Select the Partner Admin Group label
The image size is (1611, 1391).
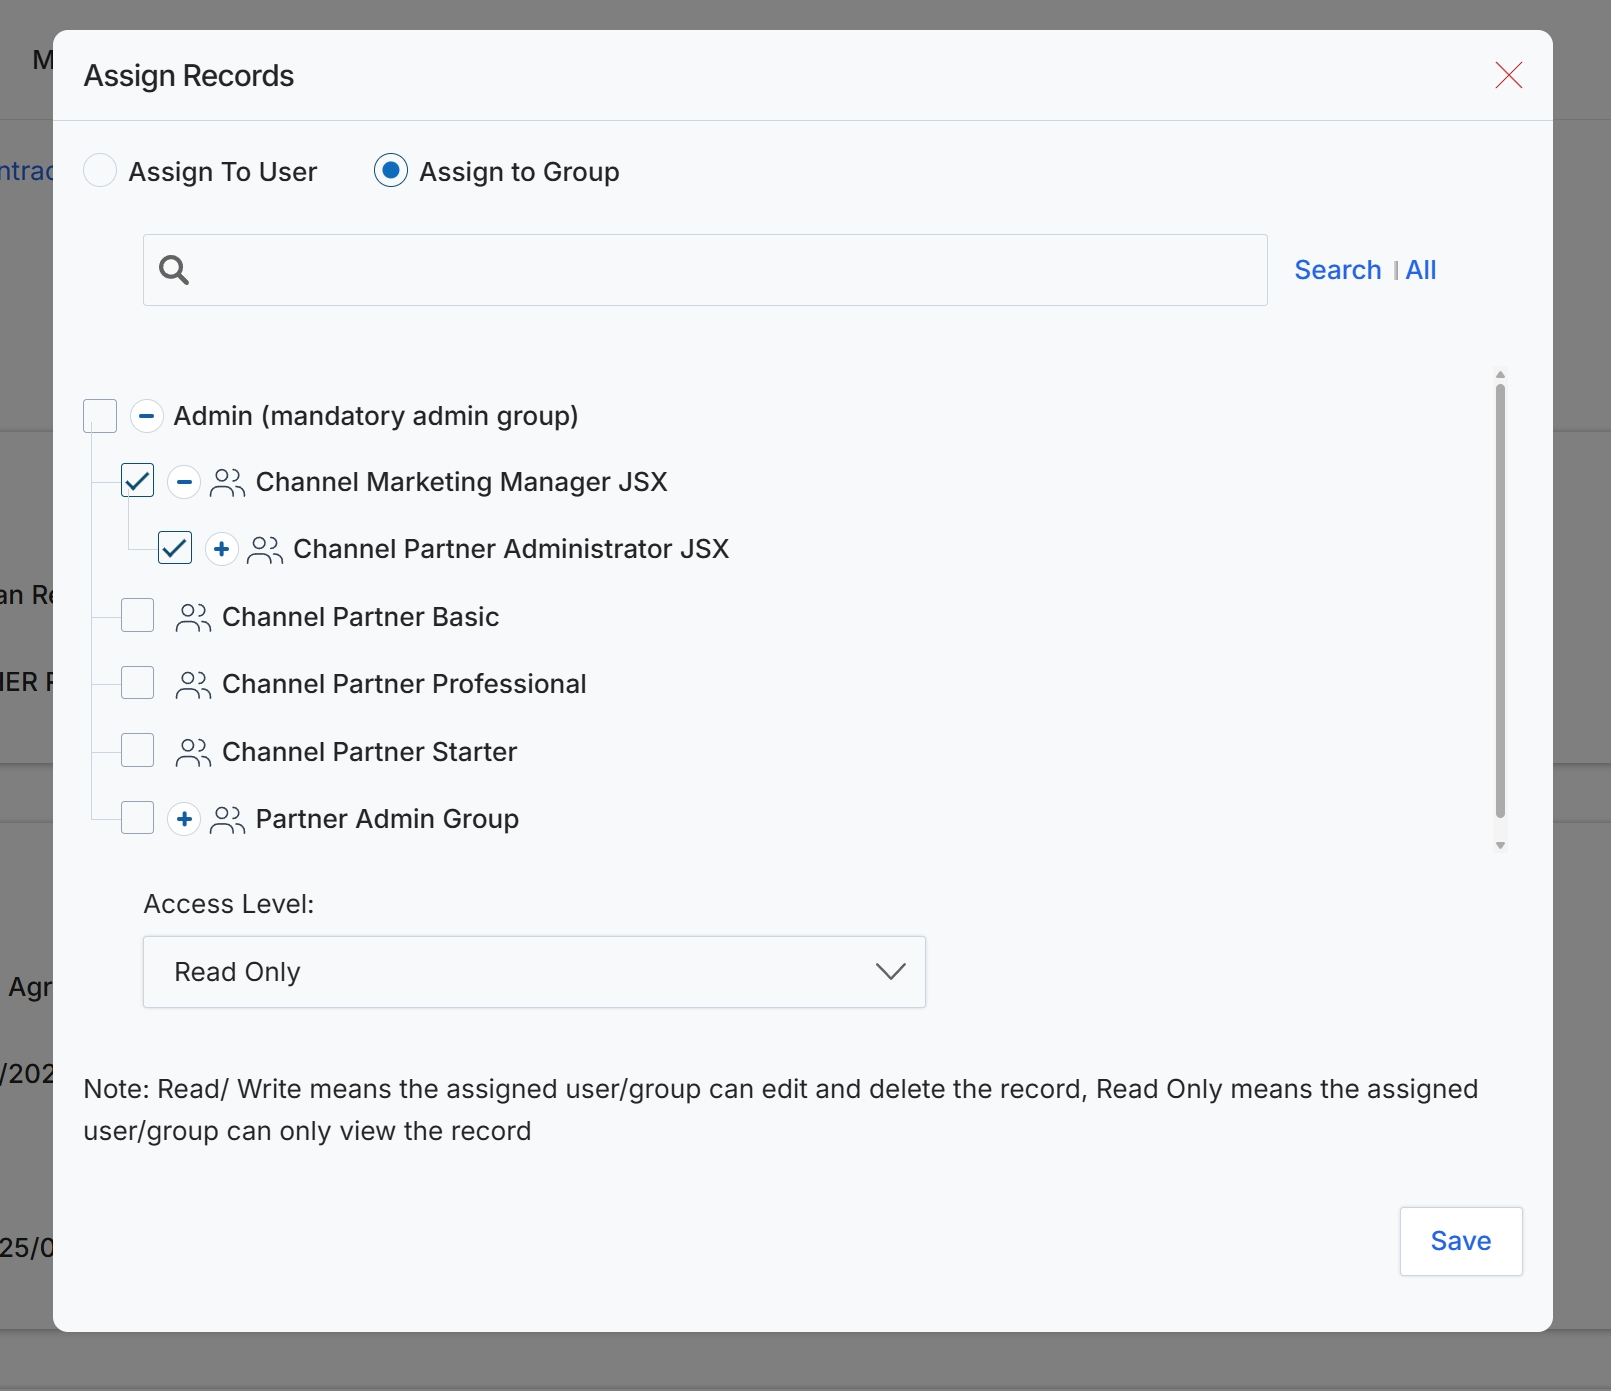387,819
